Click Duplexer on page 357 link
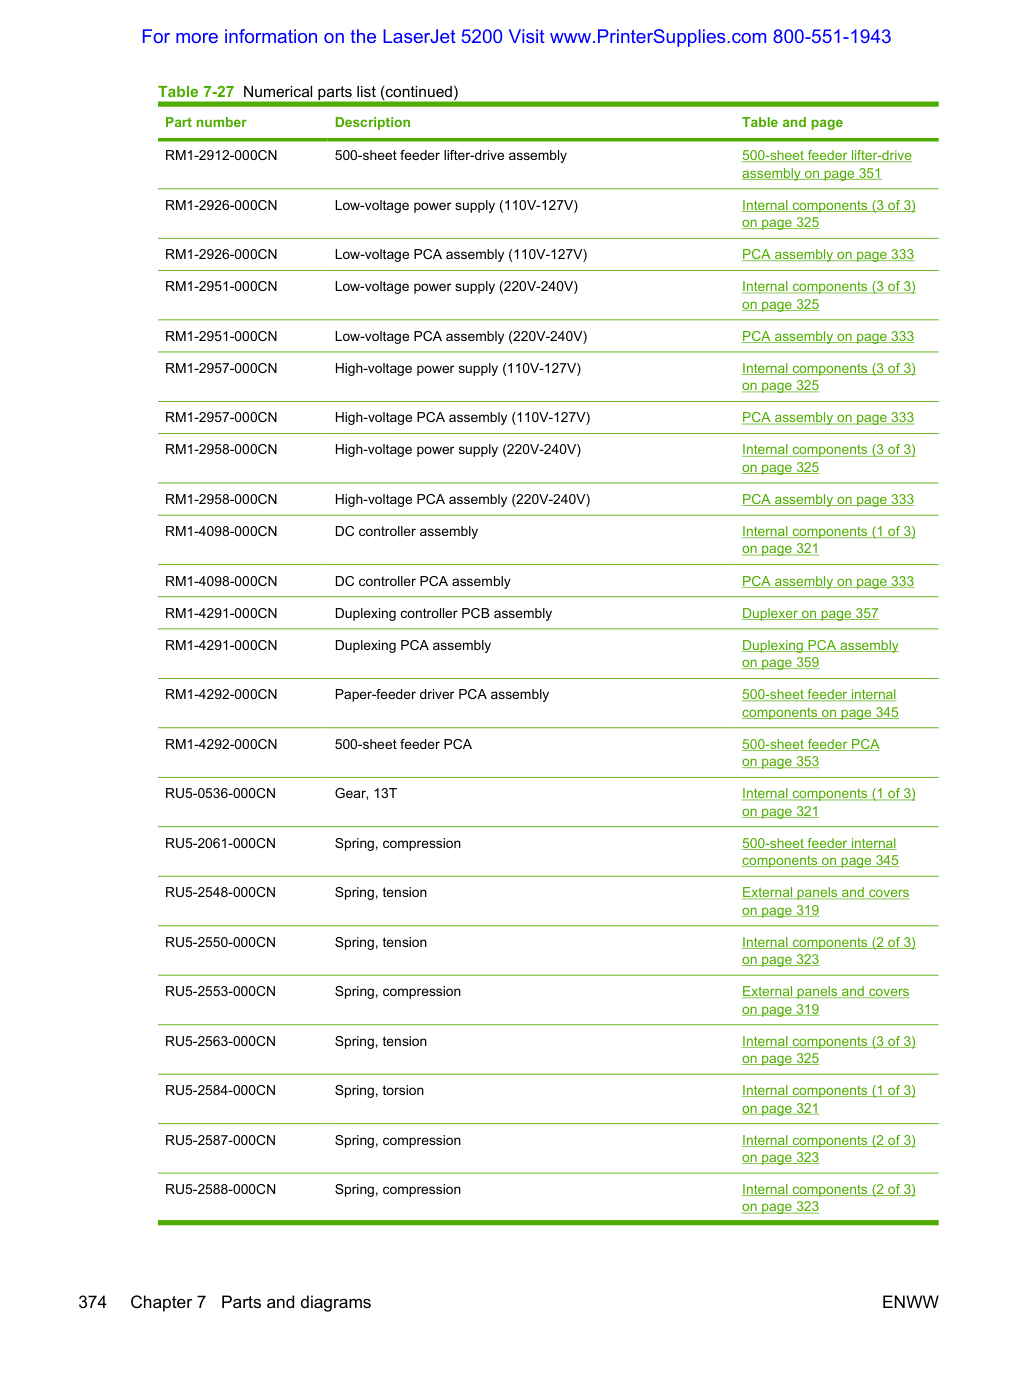Screen dimensions: 1033x1375 coord(810,613)
